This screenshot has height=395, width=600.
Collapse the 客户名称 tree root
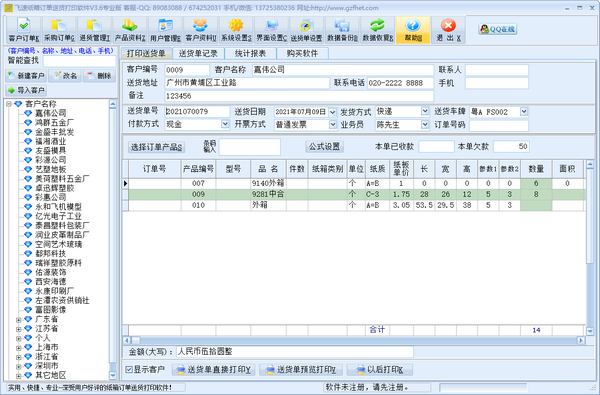tap(9, 104)
